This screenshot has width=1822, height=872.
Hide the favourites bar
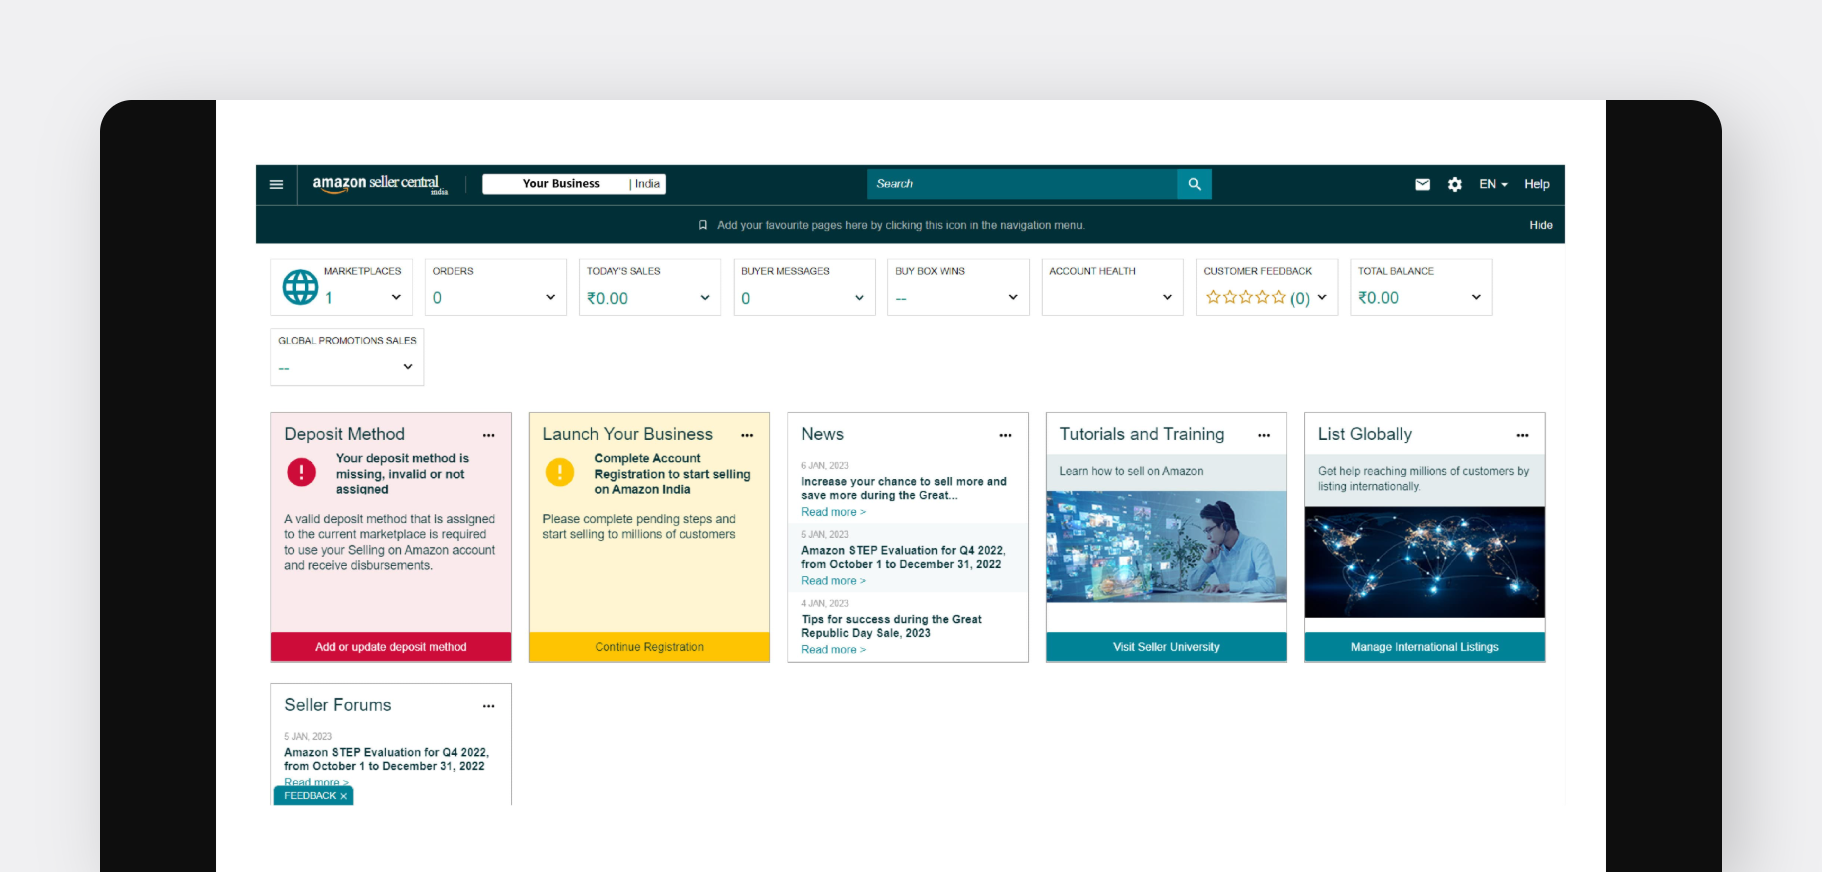tap(1540, 225)
